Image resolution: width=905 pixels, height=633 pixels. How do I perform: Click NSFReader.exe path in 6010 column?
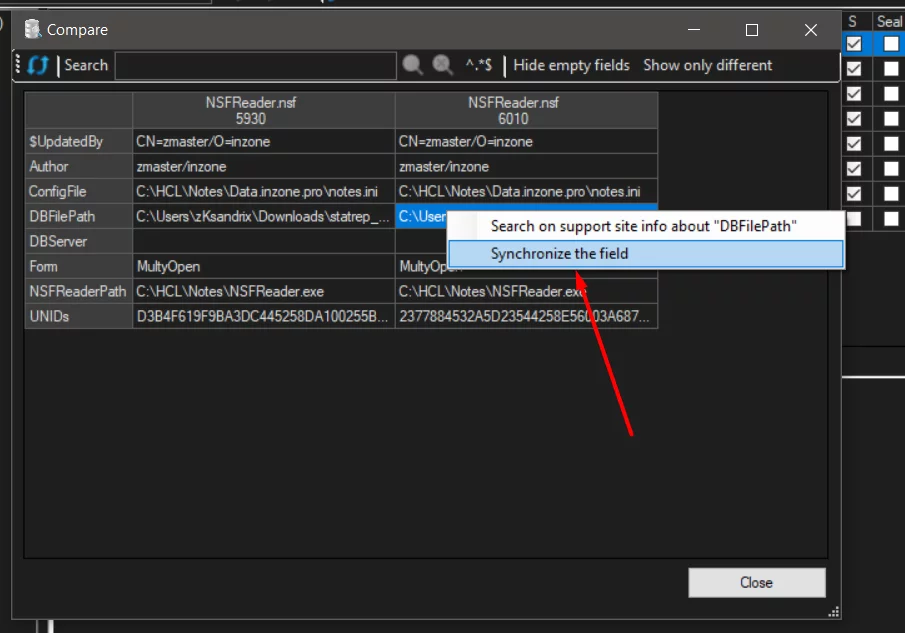[526, 291]
